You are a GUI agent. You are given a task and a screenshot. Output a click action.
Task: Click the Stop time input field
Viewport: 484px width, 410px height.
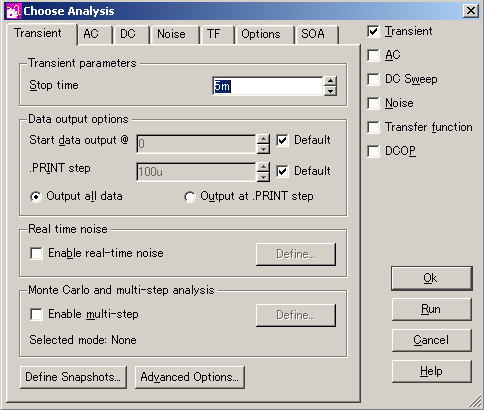point(268,86)
